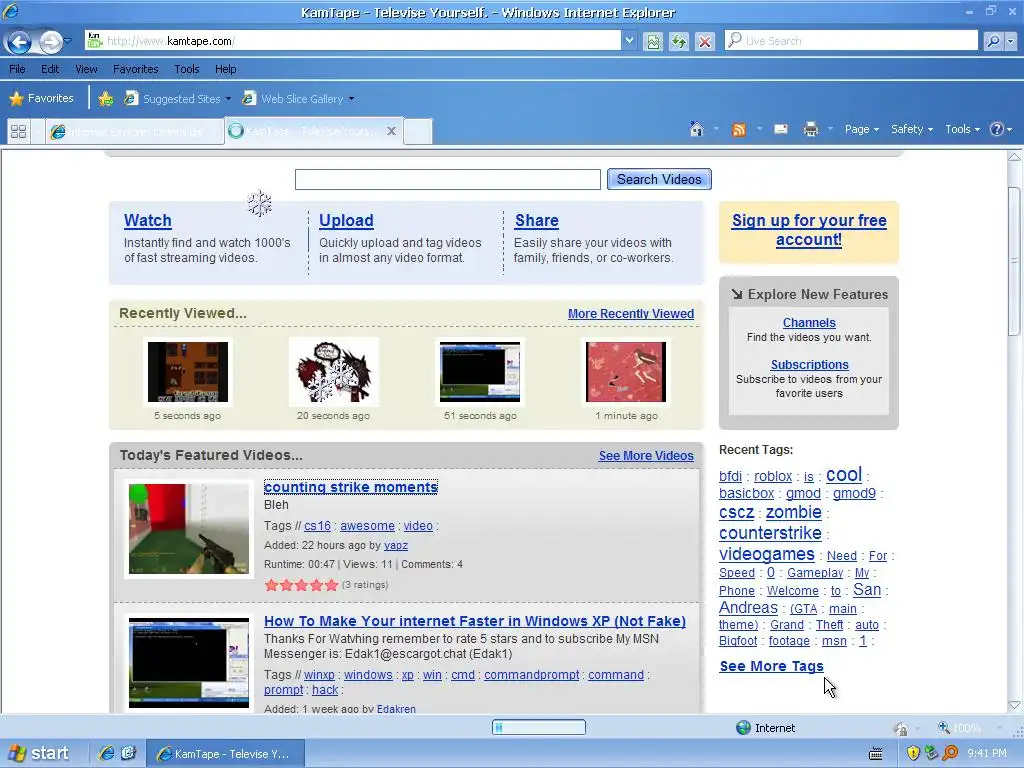The width and height of the screenshot is (1024, 768).
Task: Click the URL address bar
Action: tap(353, 40)
